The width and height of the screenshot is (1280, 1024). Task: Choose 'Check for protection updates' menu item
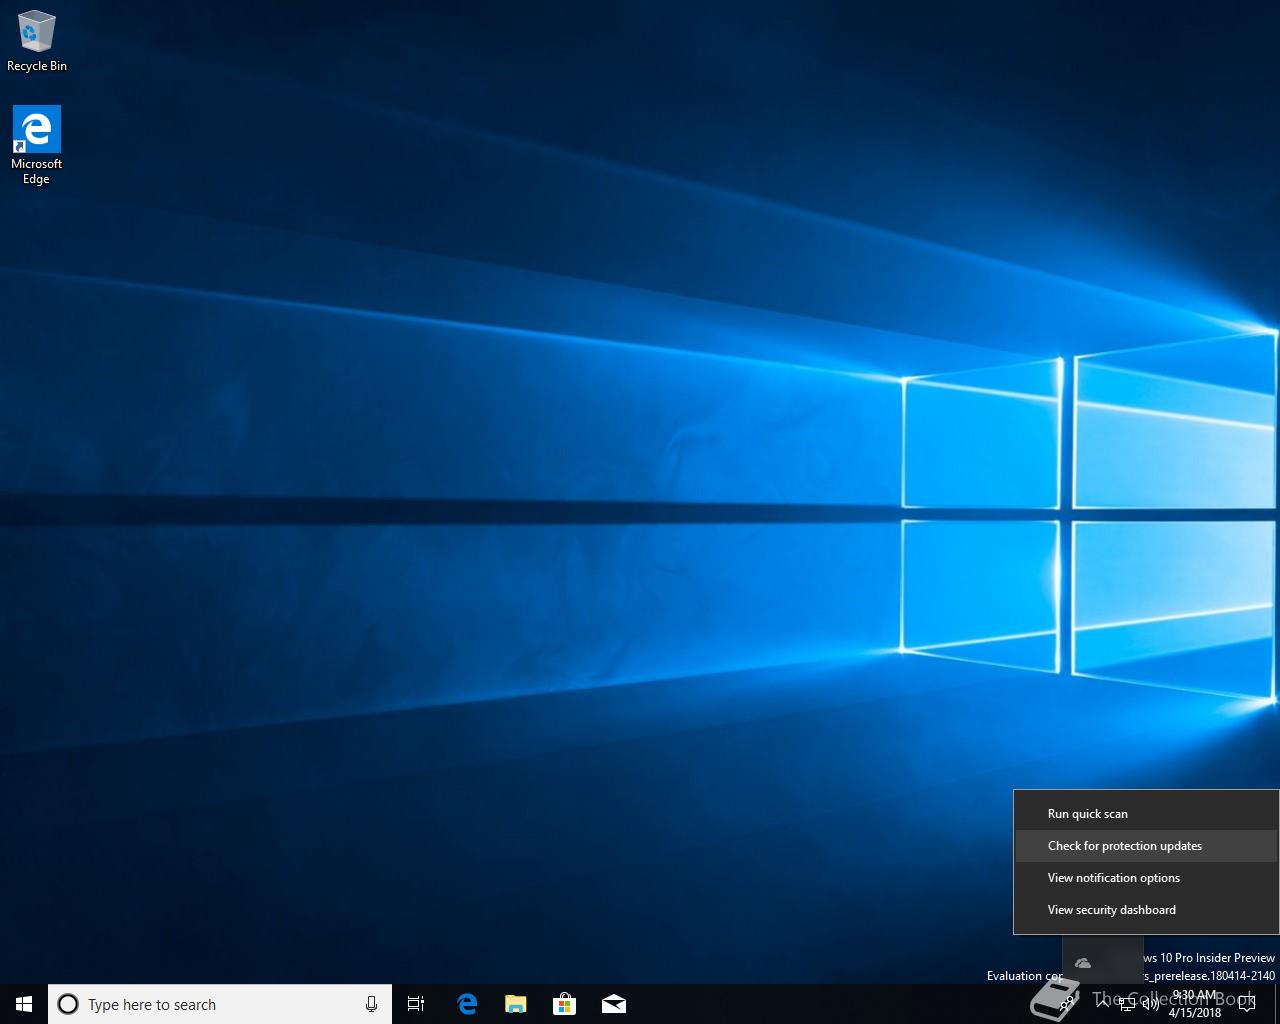pos(1124,846)
